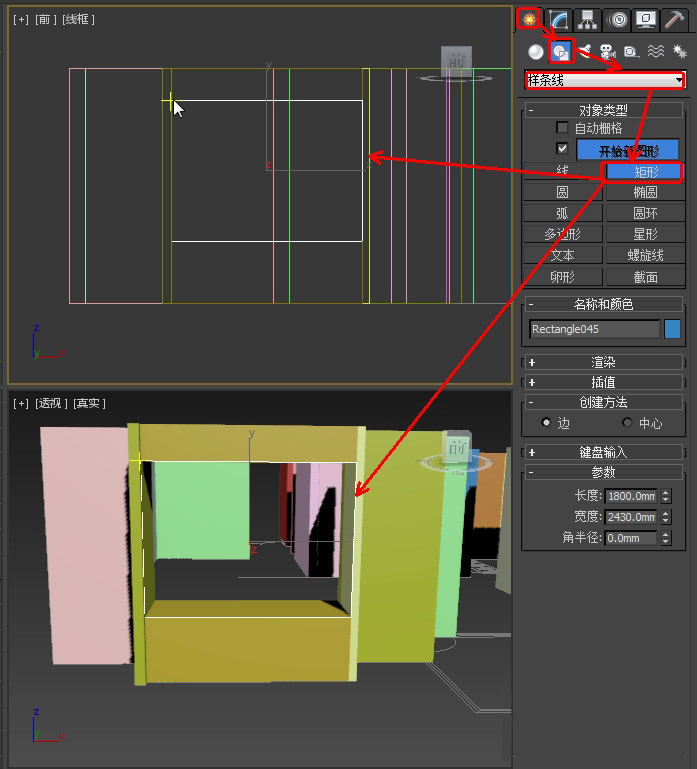Enable the 自动栅格 checkbox
Viewport: 697px width, 769px height.
(562, 128)
